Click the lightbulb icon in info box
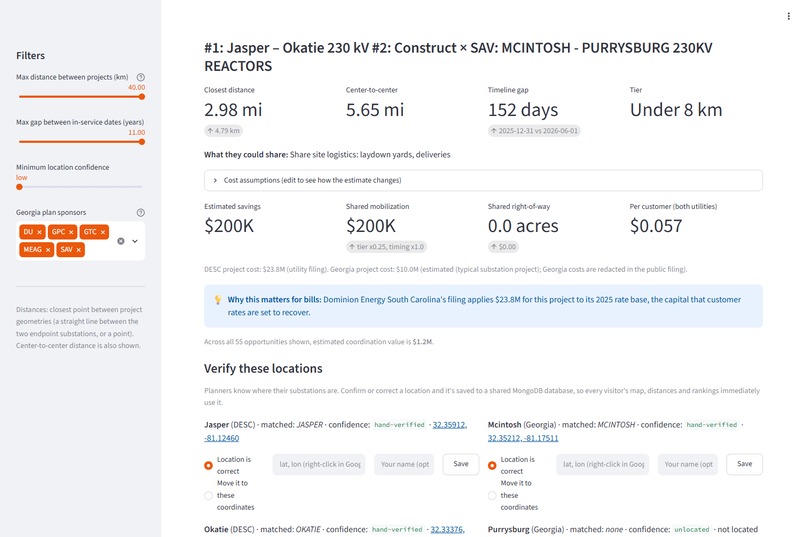 tap(217, 300)
